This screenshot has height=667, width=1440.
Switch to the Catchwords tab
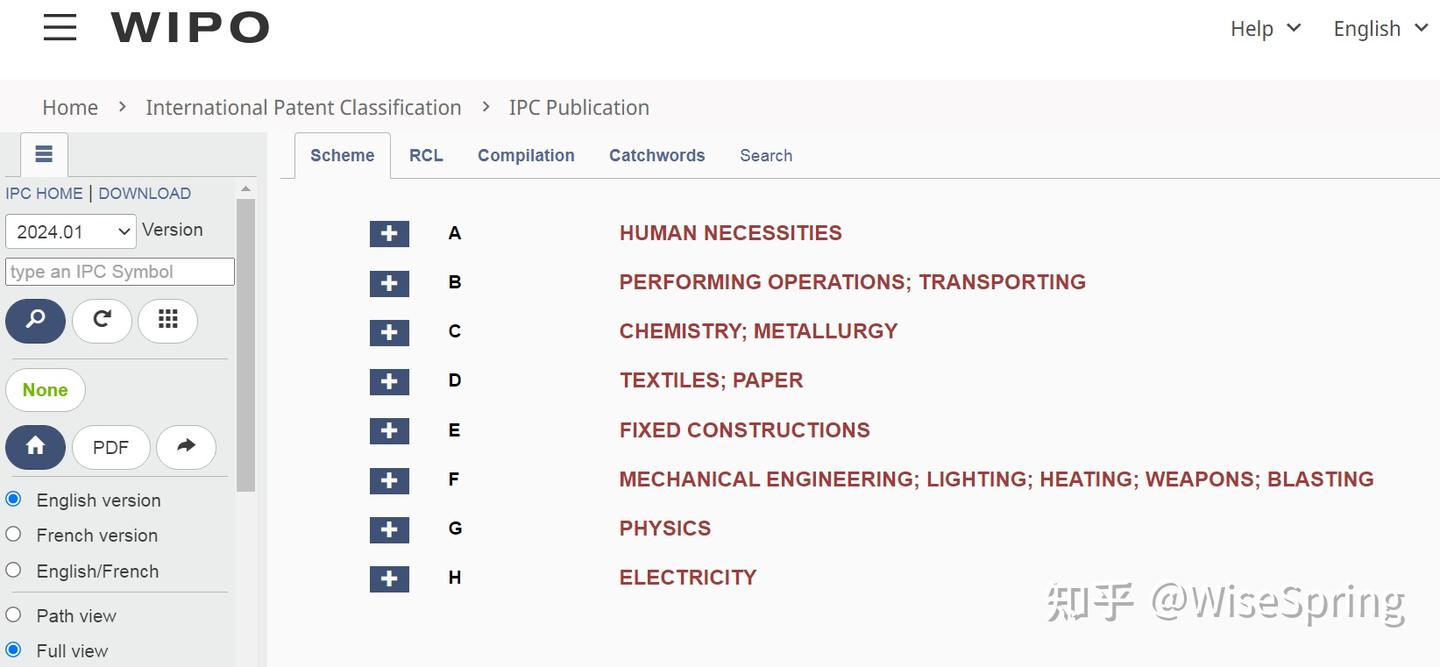coord(657,155)
